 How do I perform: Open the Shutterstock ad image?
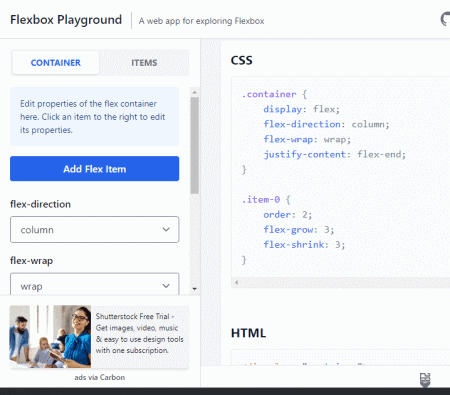pyautogui.click(x=50, y=336)
